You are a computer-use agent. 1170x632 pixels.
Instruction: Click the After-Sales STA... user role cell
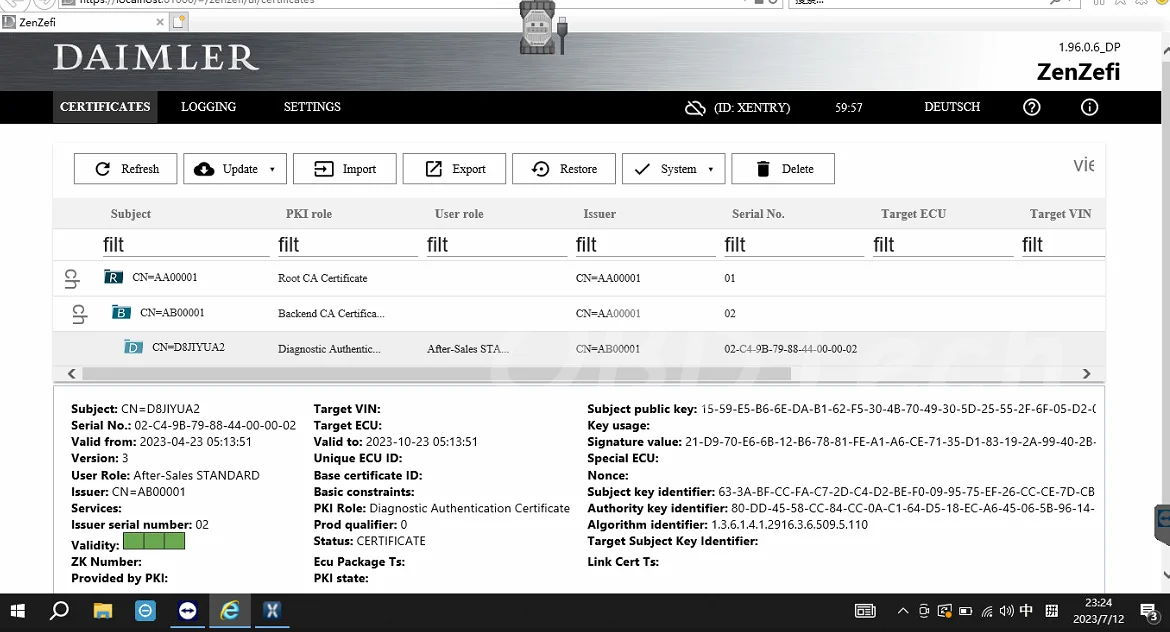tap(468, 348)
